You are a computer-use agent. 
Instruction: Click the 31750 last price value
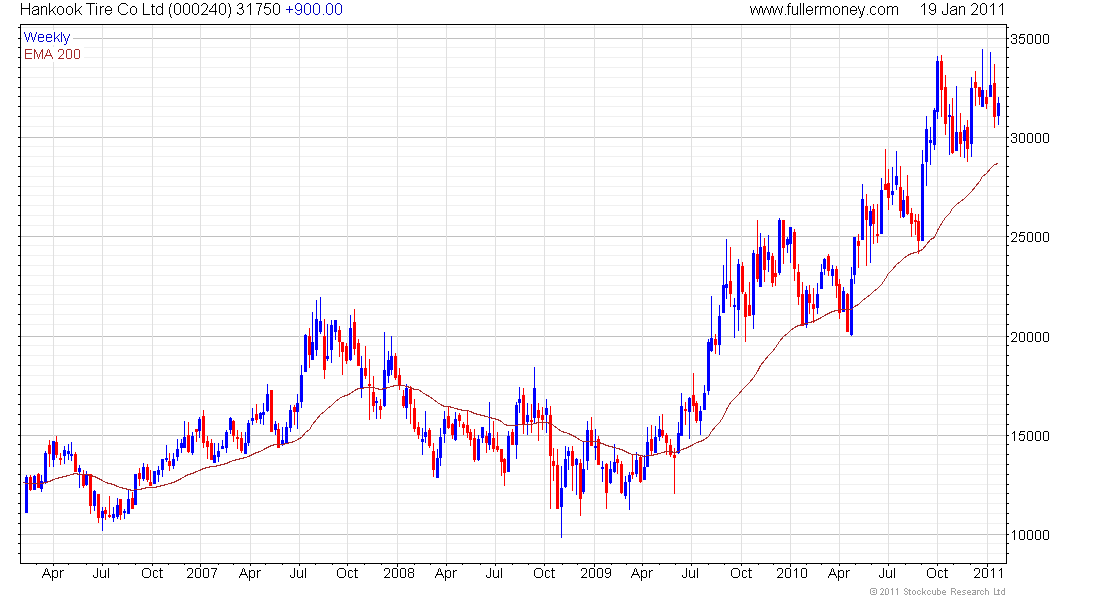tap(260, 10)
